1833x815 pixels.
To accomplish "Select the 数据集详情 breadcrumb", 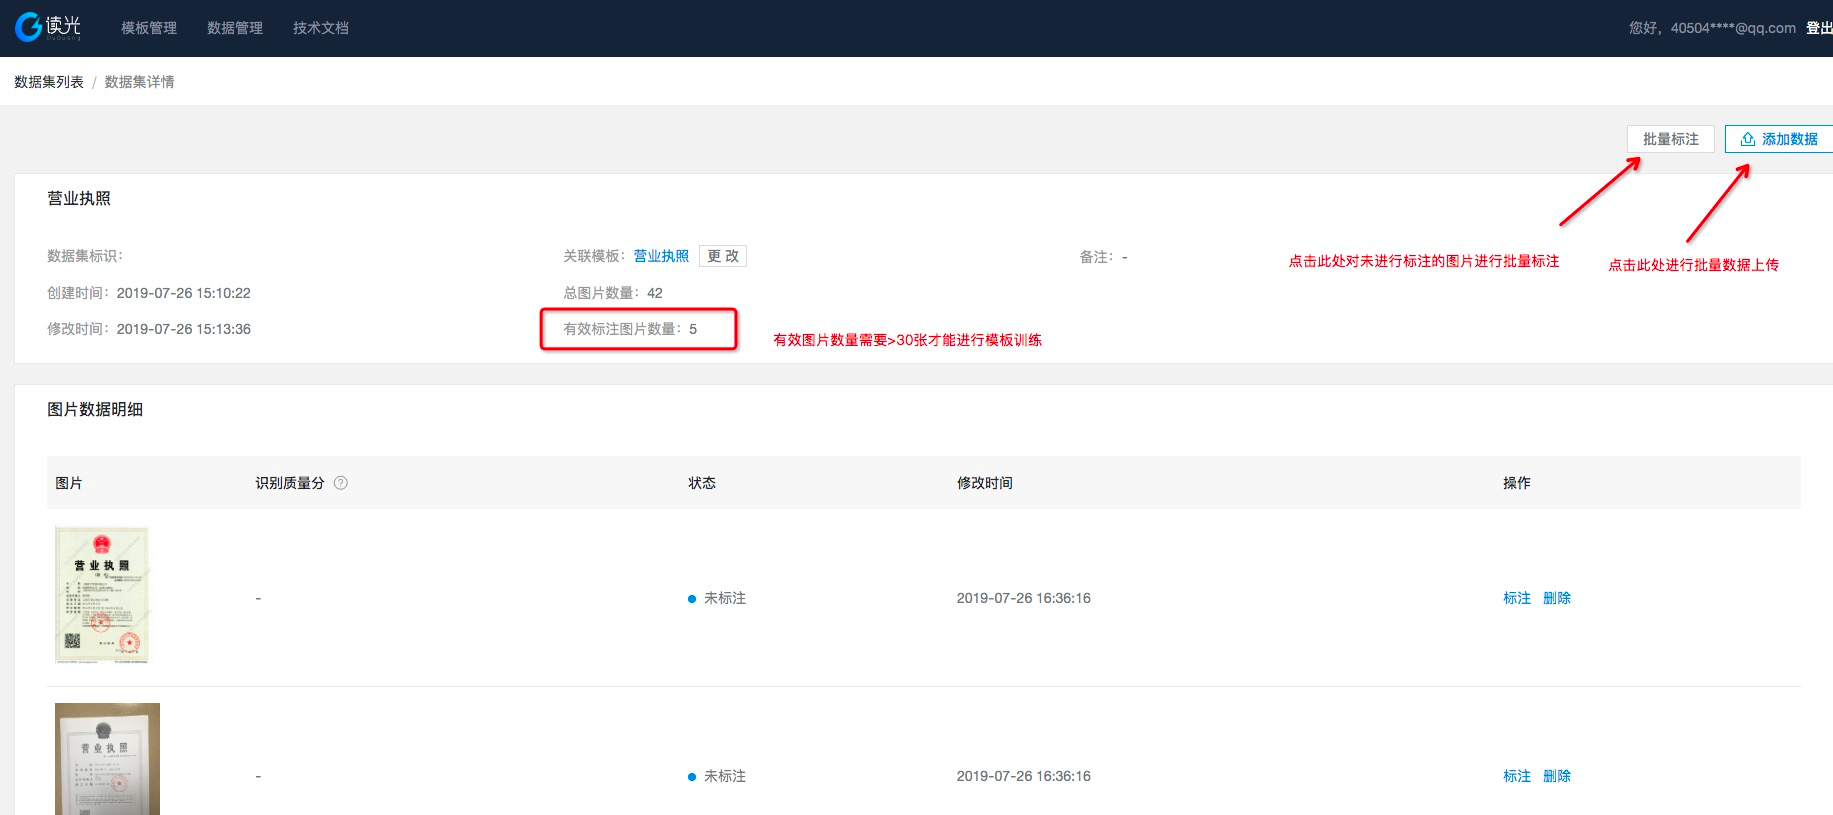I will click(139, 82).
